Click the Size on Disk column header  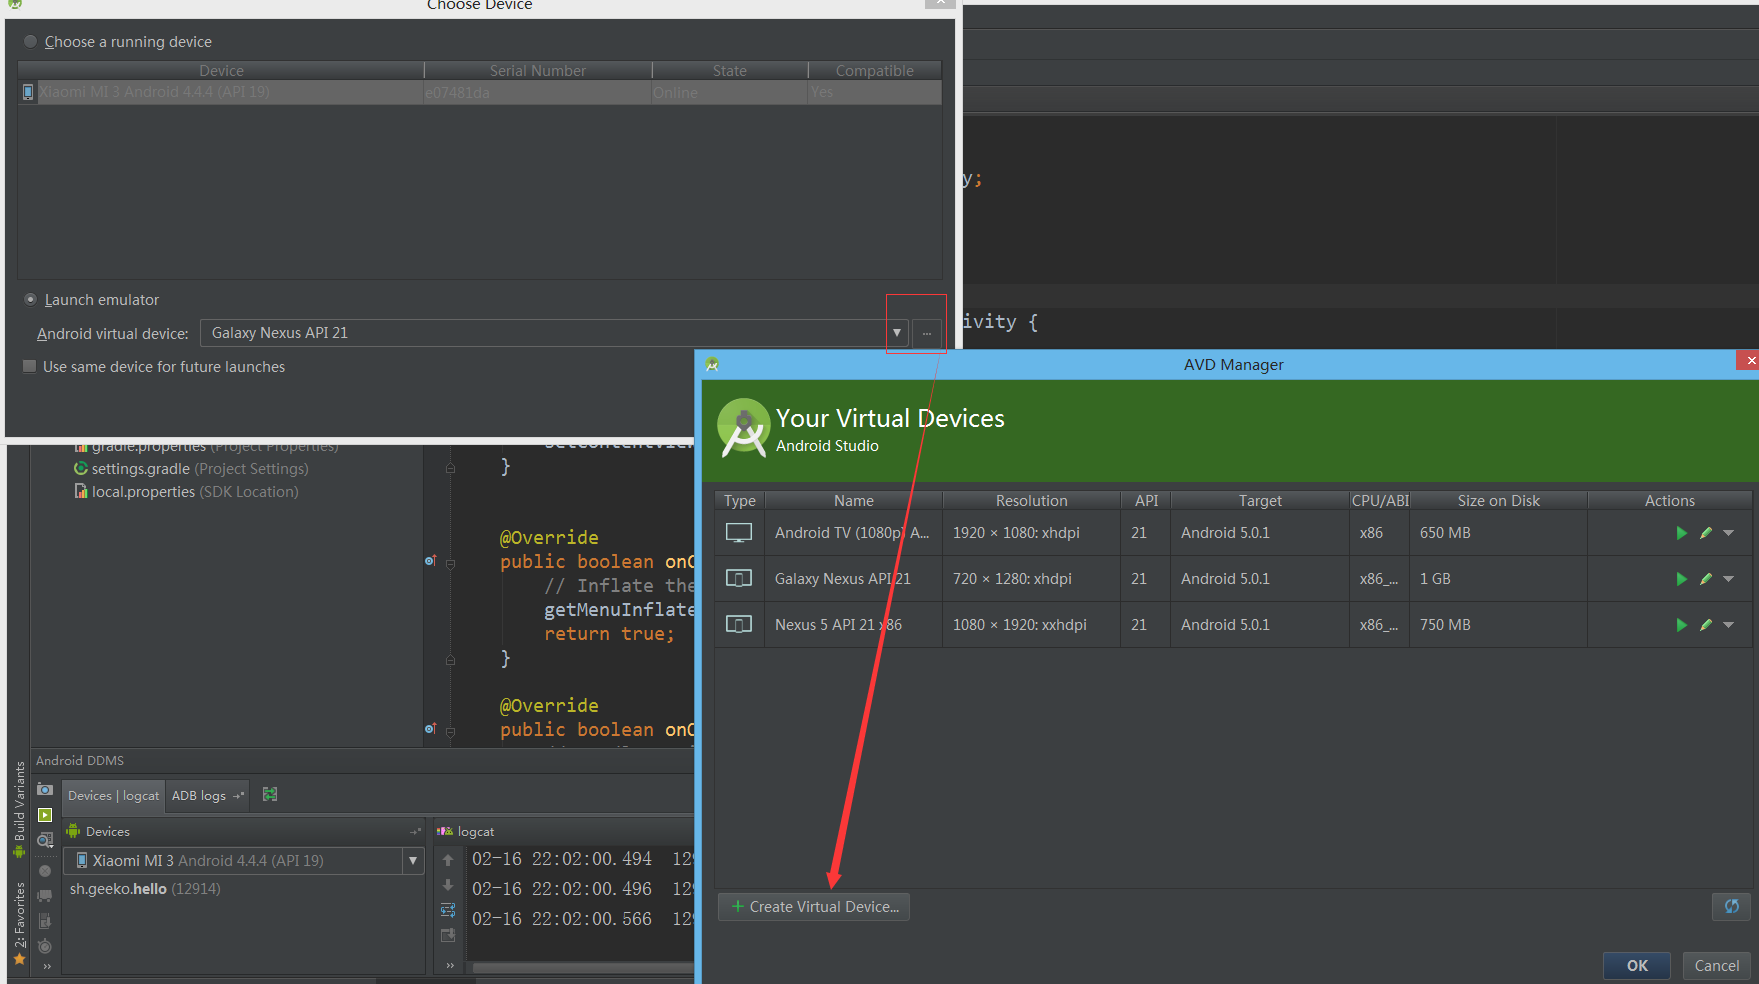tap(1498, 501)
